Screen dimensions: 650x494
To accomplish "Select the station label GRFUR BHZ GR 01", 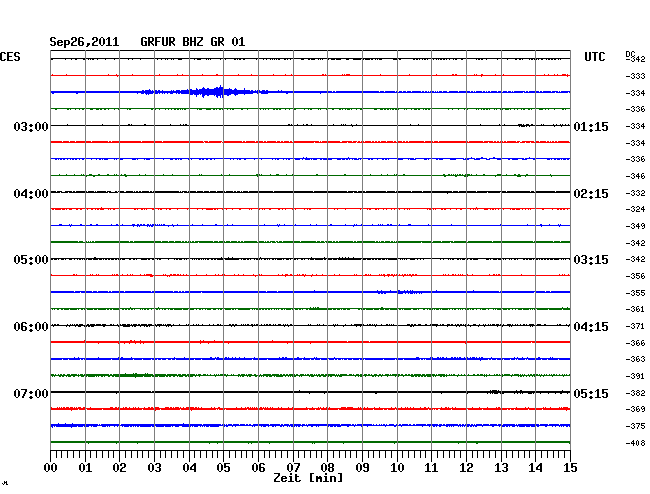I will [193, 42].
